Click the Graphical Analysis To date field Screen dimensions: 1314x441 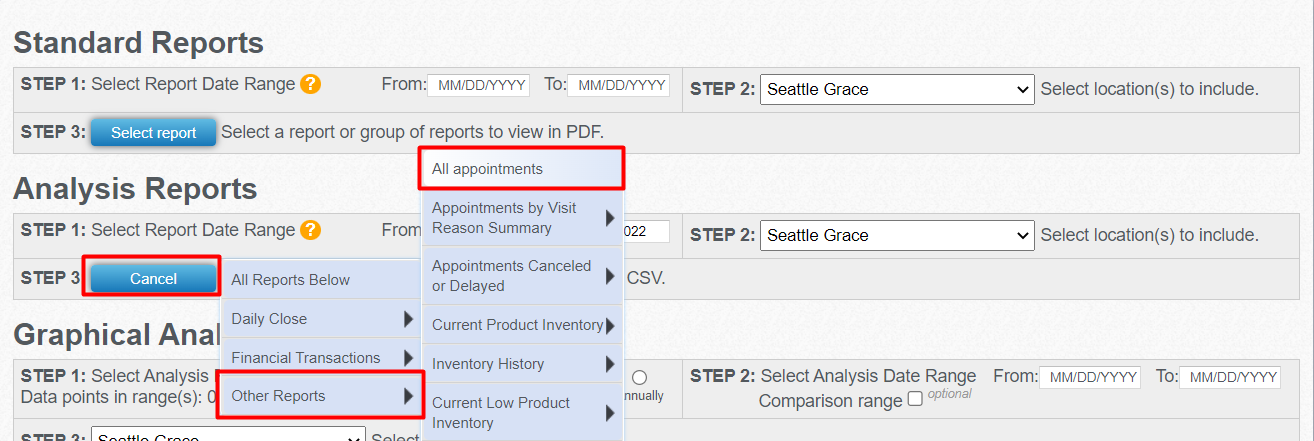click(x=1230, y=377)
